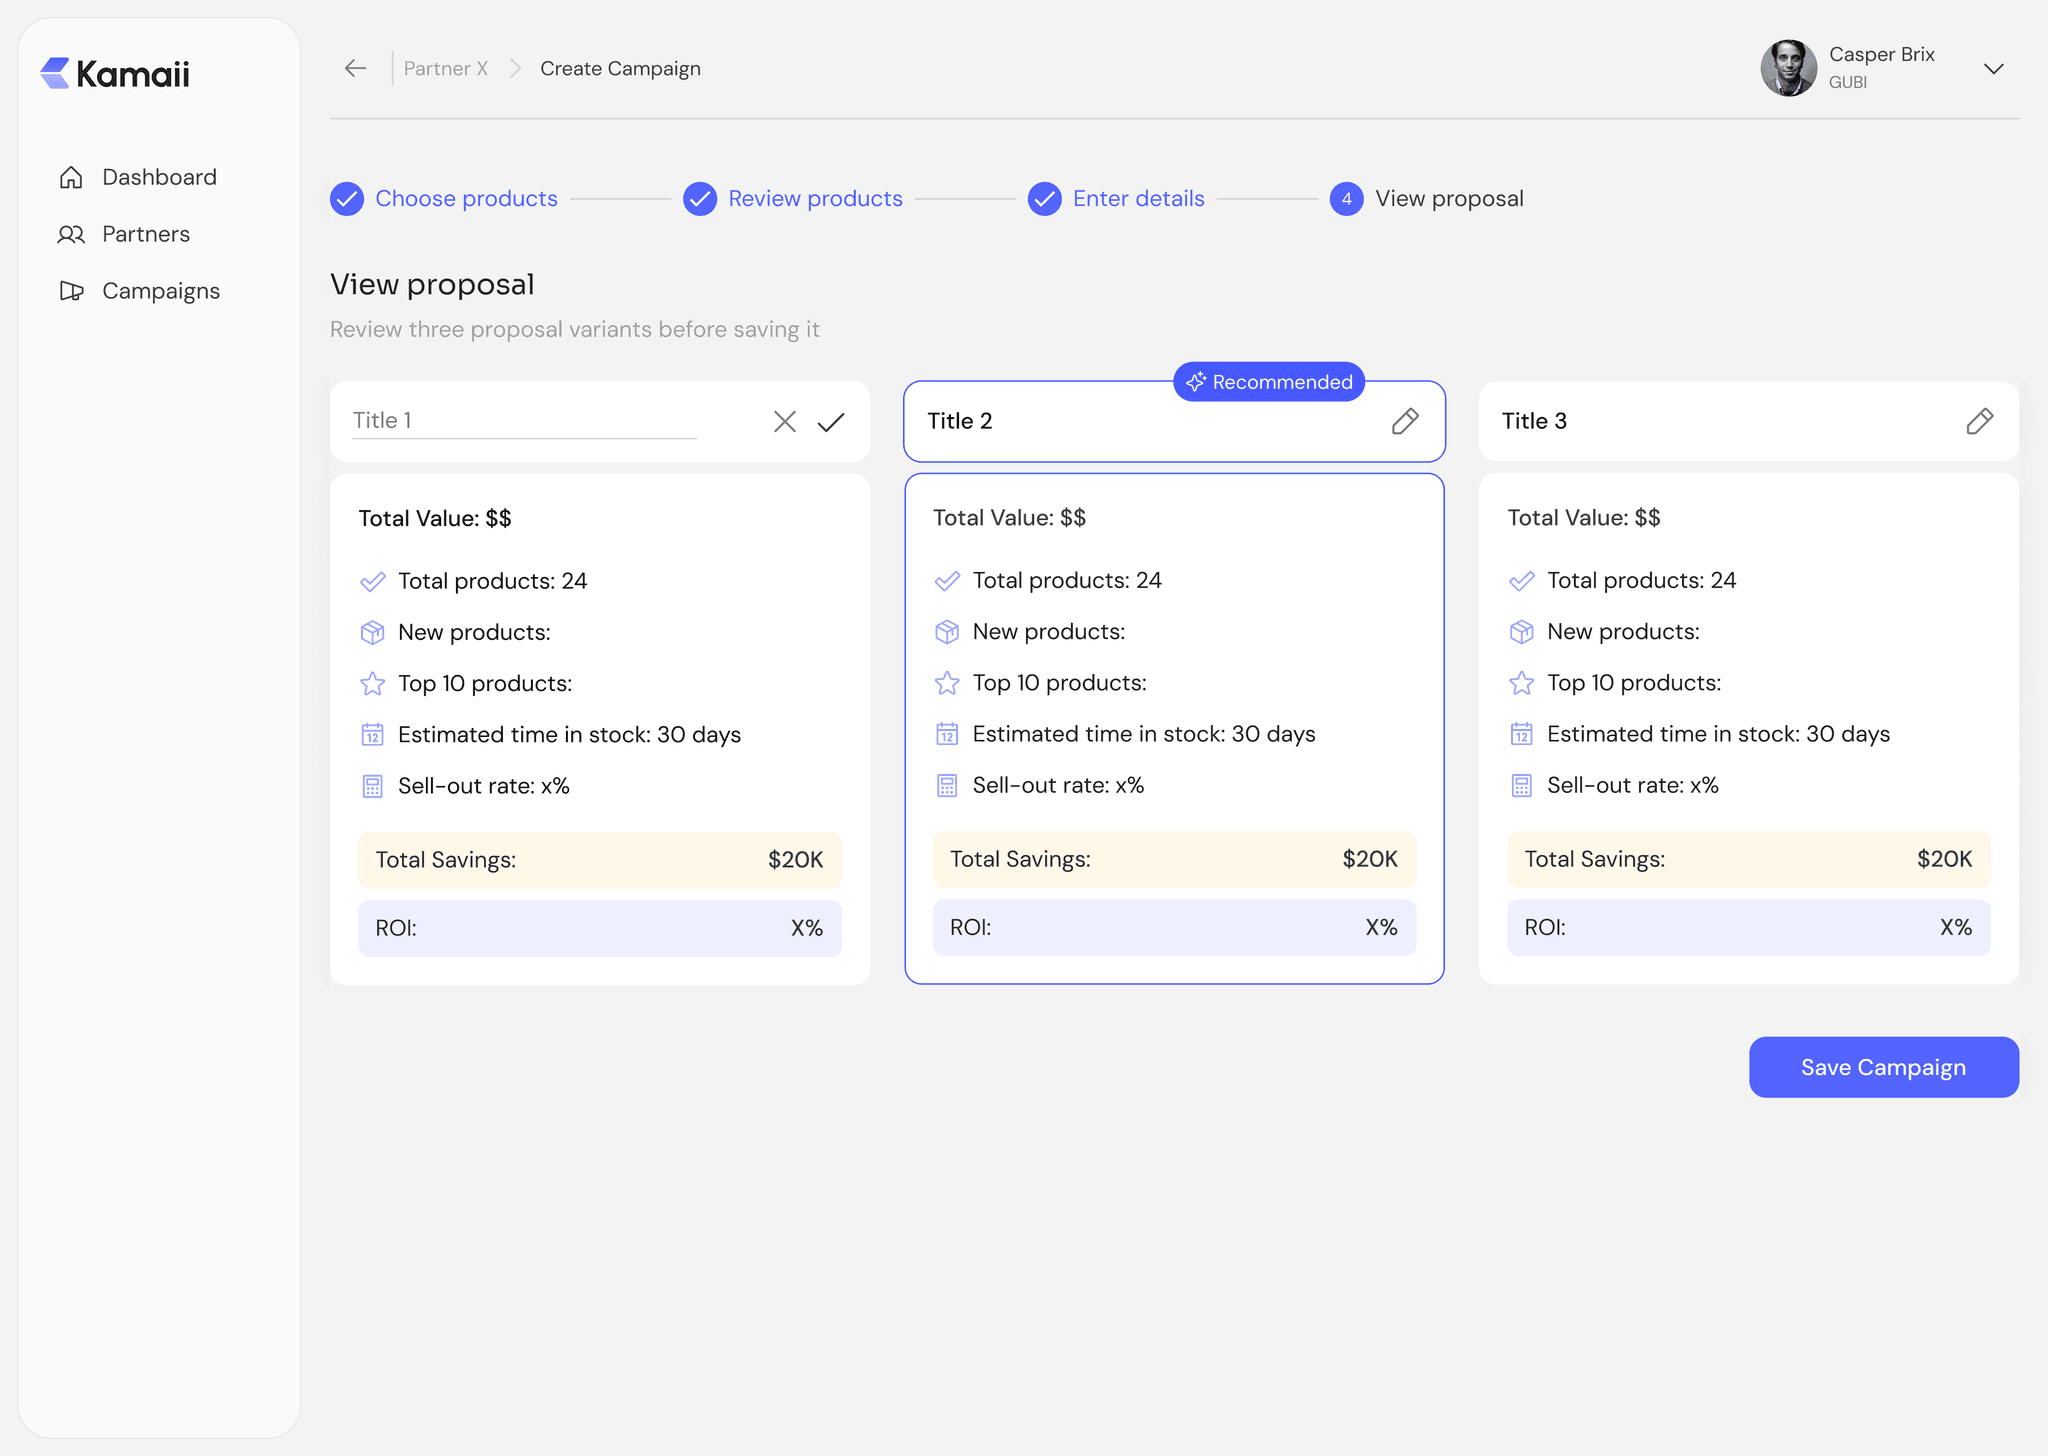Open the Partners menu item
Image resolution: width=2048 pixels, height=1456 pixels.
tap(145, 234)
